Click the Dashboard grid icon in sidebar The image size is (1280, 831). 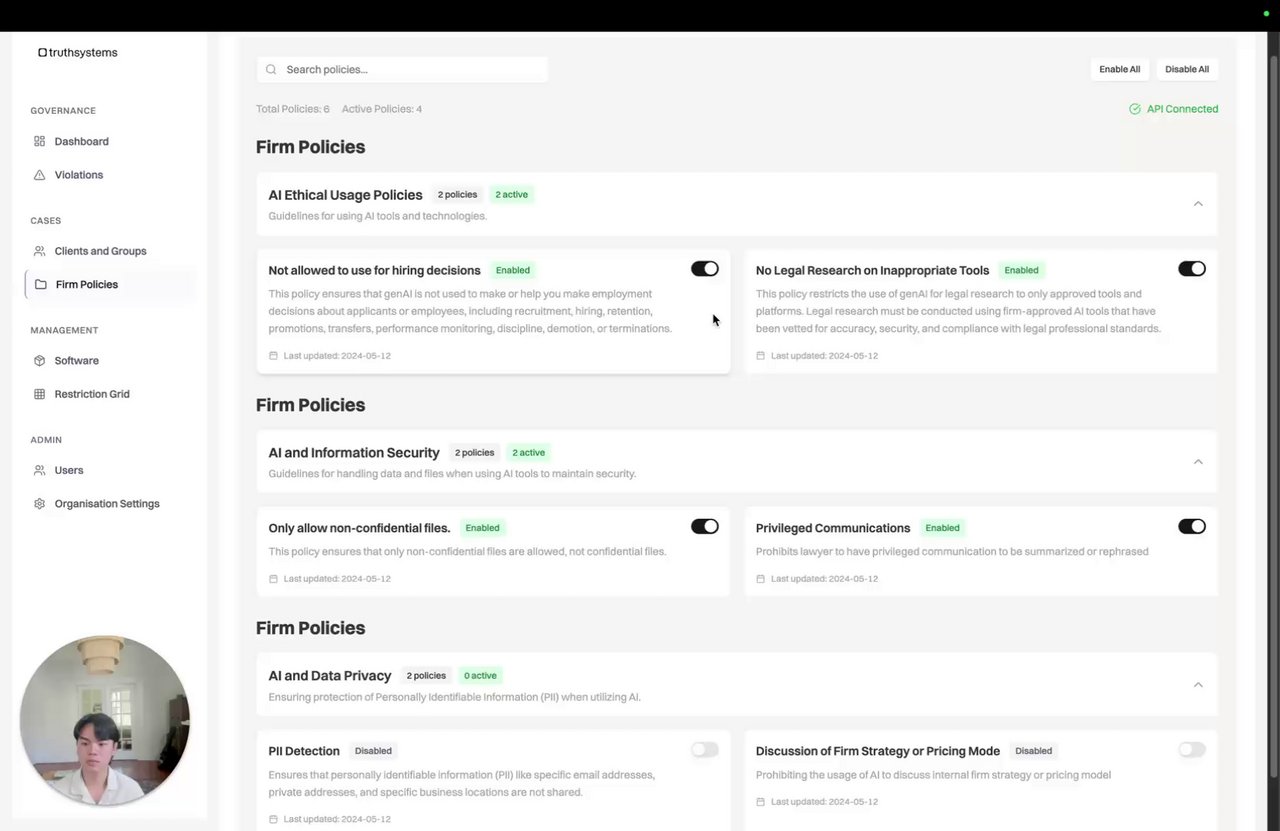pyautogui.click(x=40, y=142)
